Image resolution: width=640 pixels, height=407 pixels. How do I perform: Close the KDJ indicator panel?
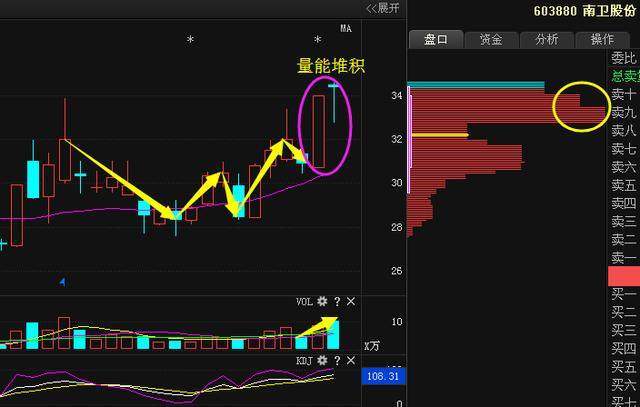[351, 360]
